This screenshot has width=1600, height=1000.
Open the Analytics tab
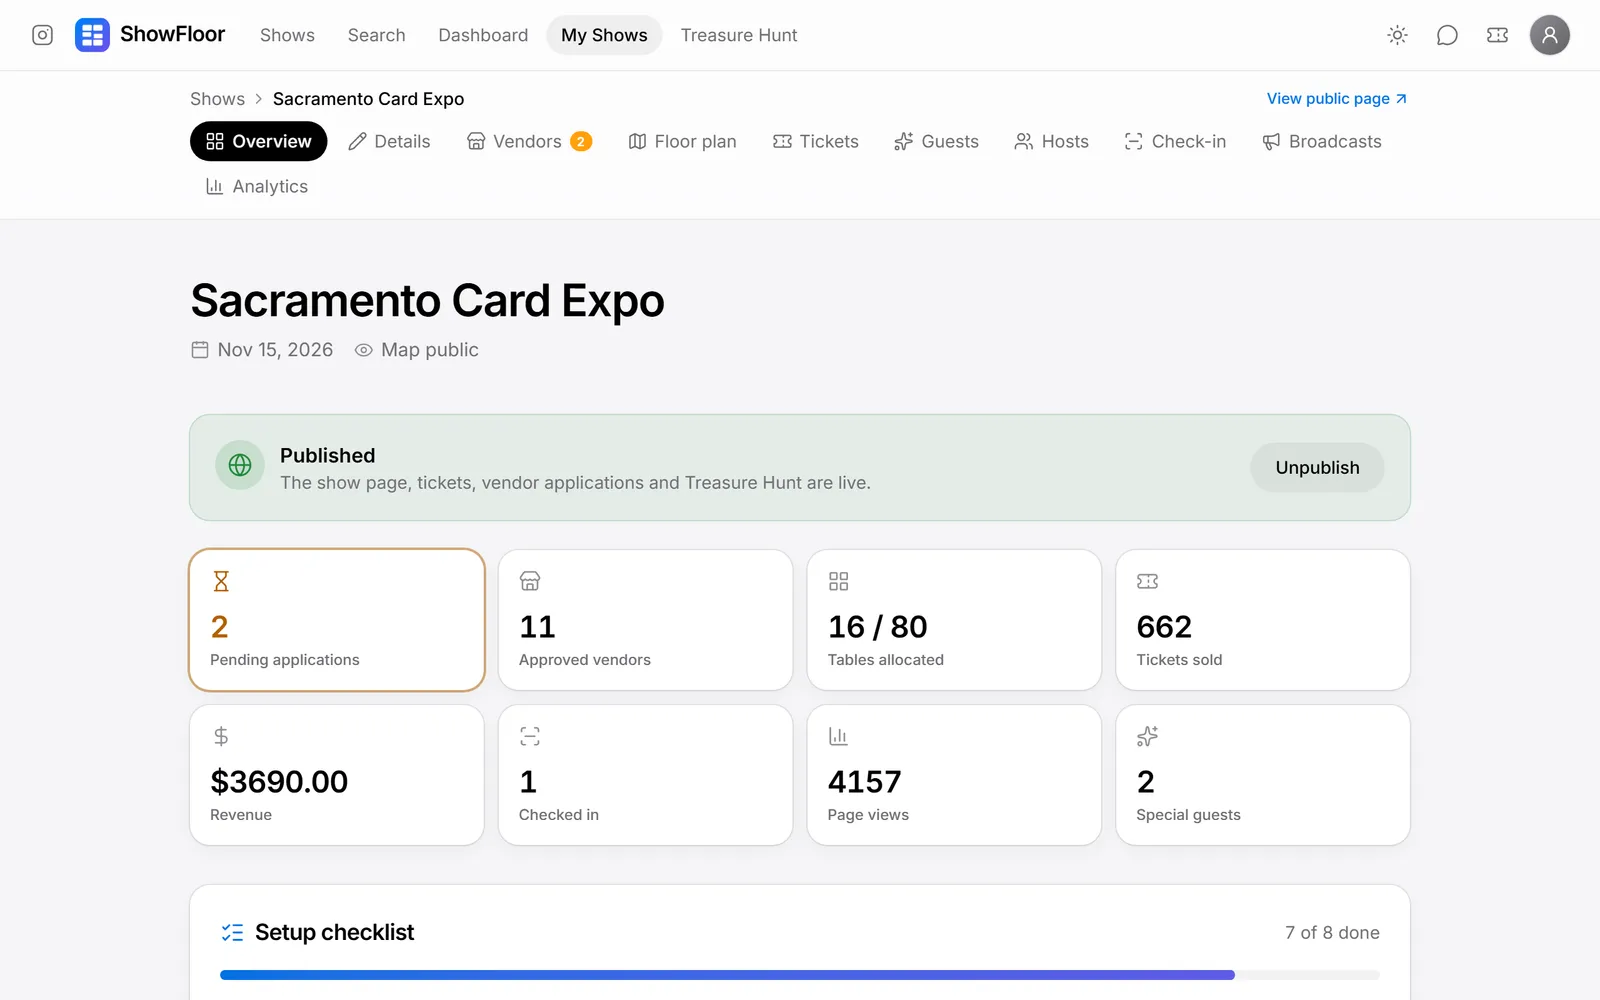tap(257, 186)
